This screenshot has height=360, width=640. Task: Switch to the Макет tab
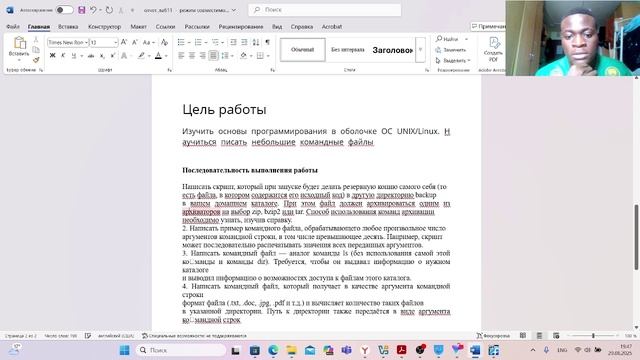pyautogui.click(x=138, y=27)
